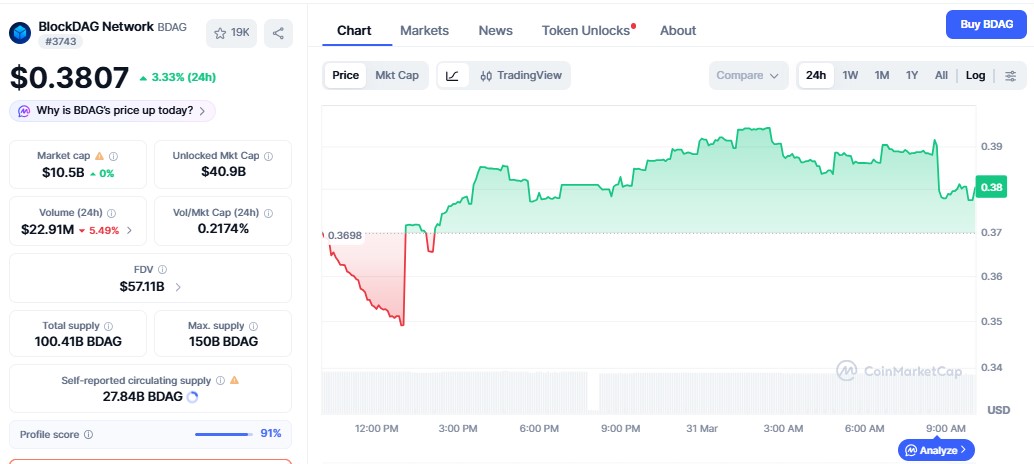Add BDAG to watchlist with star button
This screenshot has height=464, width=1034.
[231, 33]
